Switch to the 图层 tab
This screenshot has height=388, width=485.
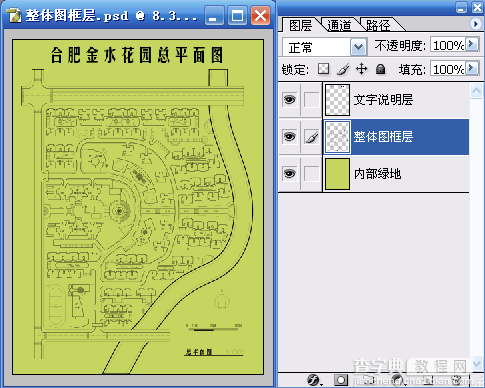coord(300,25)
